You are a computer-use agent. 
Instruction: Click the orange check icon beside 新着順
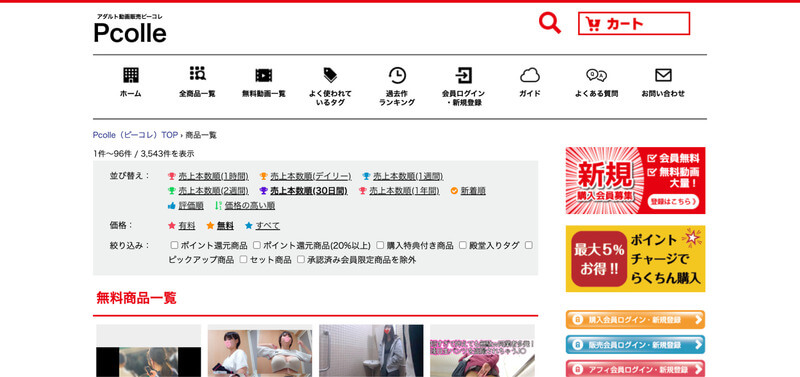[454, 191]
